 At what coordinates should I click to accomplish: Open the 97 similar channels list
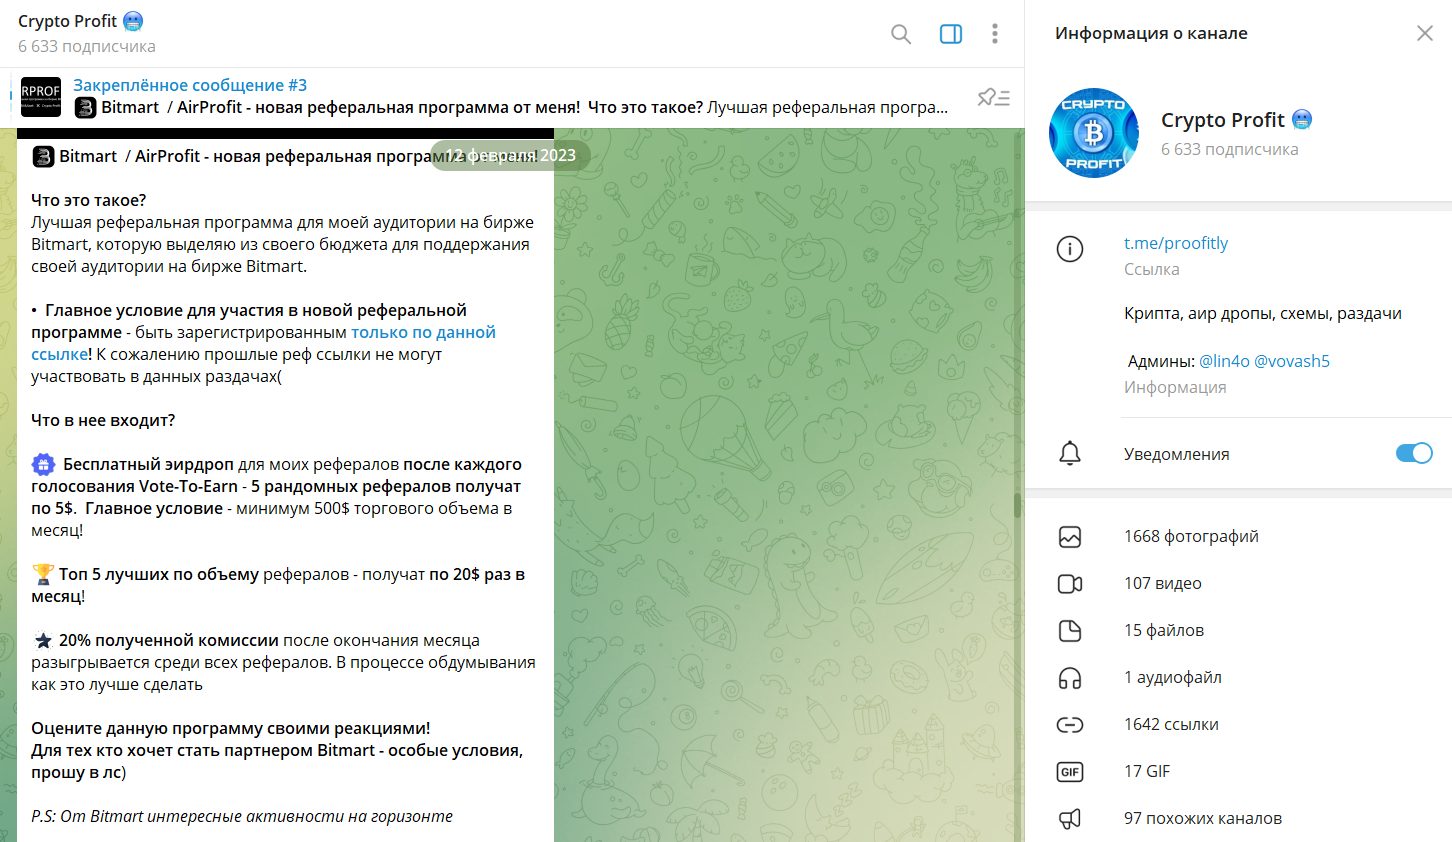click(1238, 818)
